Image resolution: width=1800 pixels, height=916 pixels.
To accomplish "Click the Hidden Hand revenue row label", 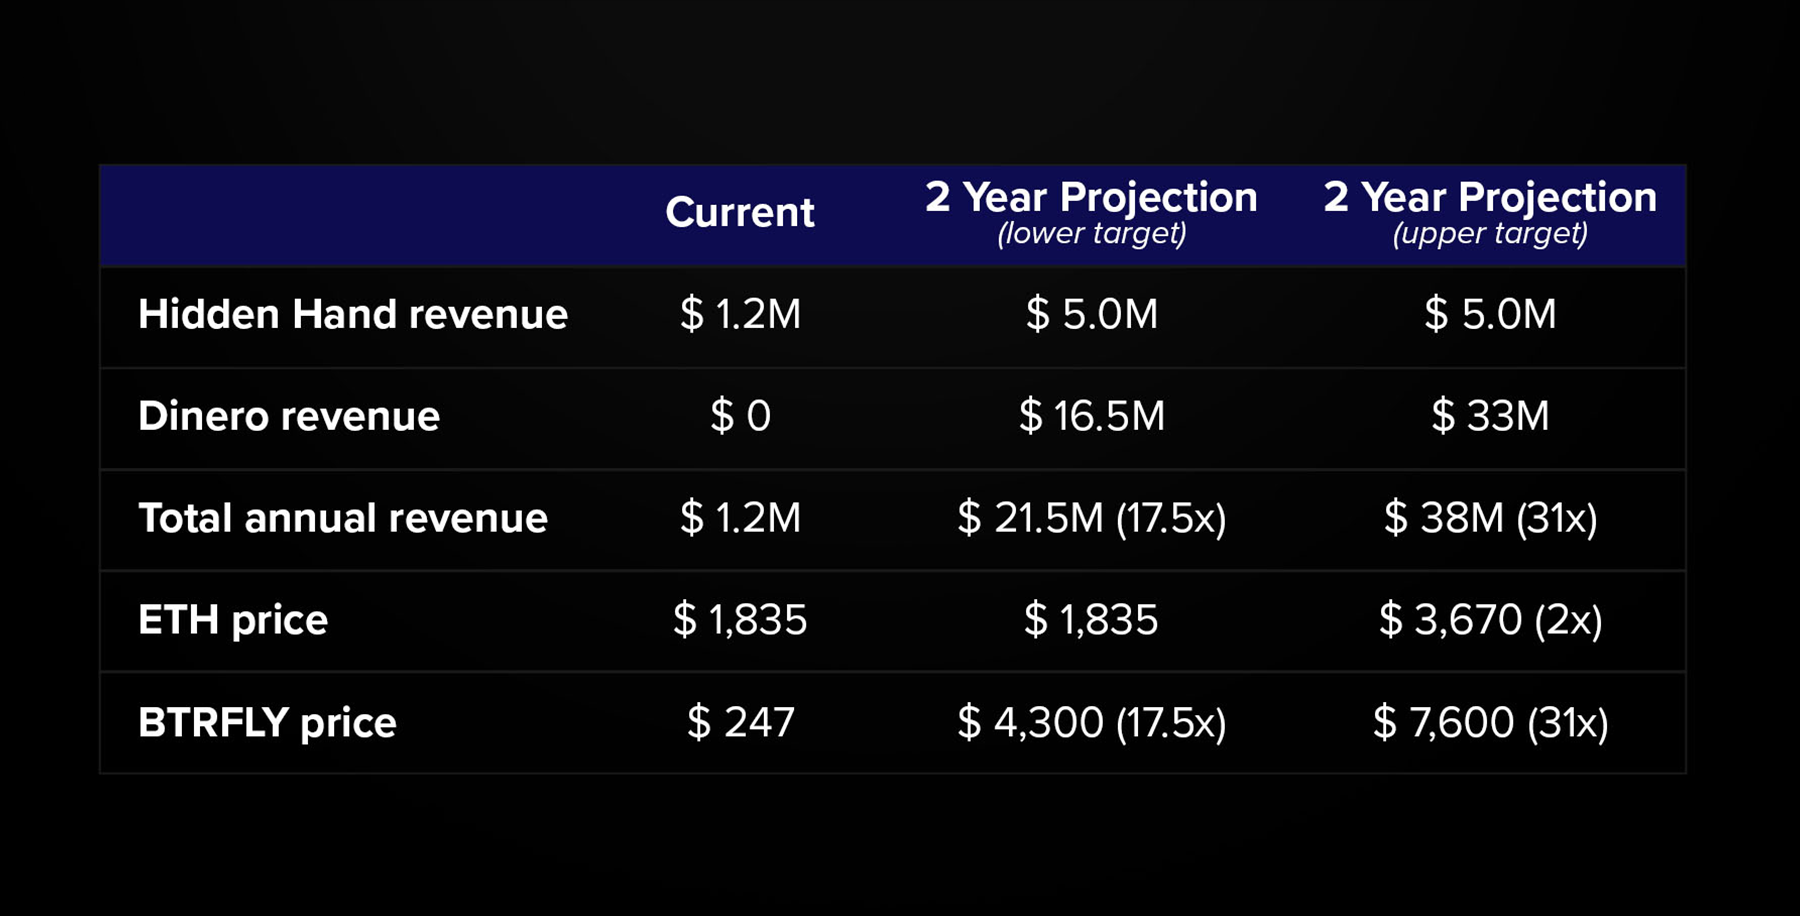I will pos(352,315).
